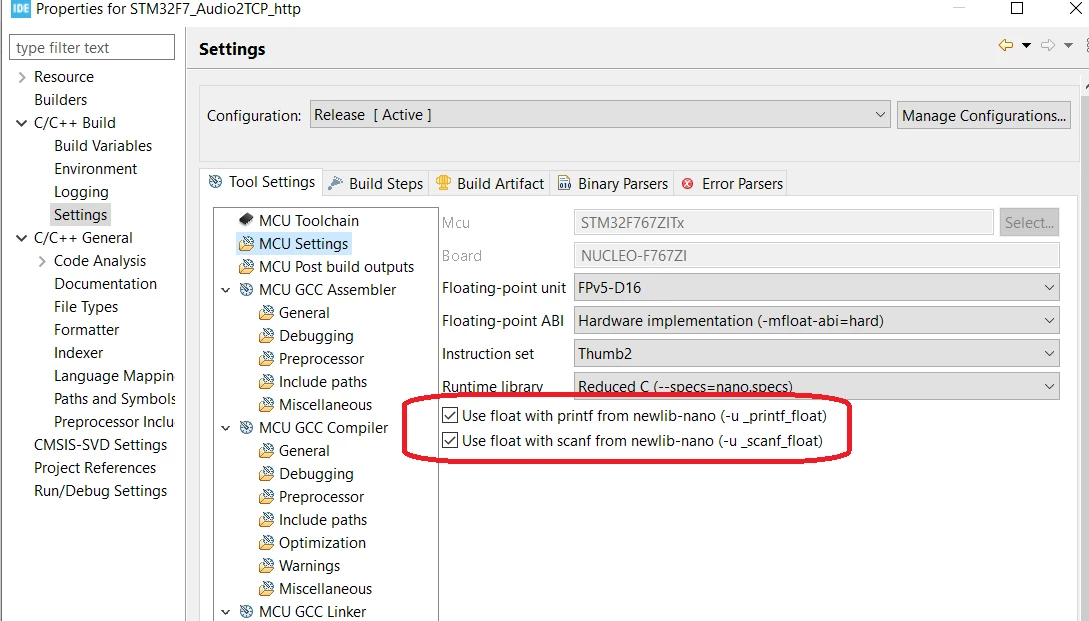Open the Floating-point ABI dropdown
This screenshot has width=1089, height=621.
[x=816, y=321]
